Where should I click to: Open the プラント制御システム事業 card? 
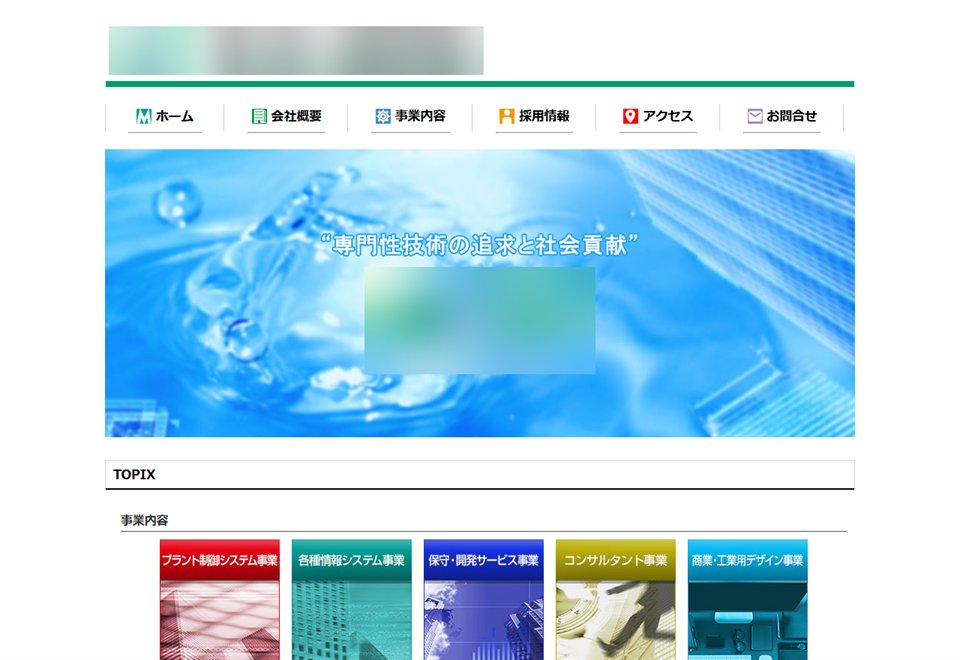tap(220, 599)
